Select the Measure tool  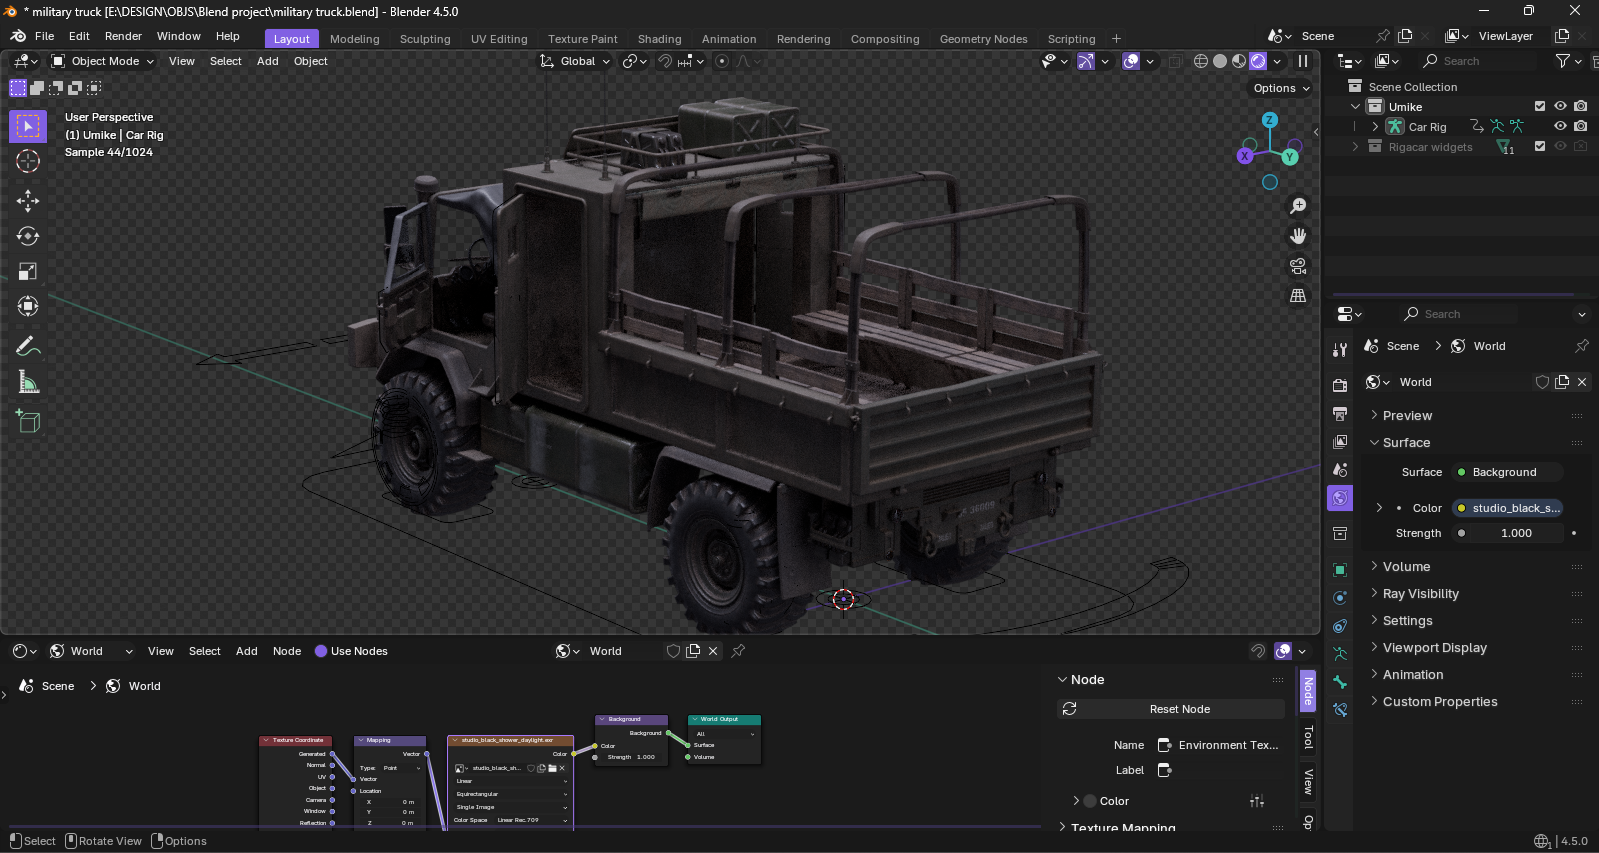pos(28,382)
